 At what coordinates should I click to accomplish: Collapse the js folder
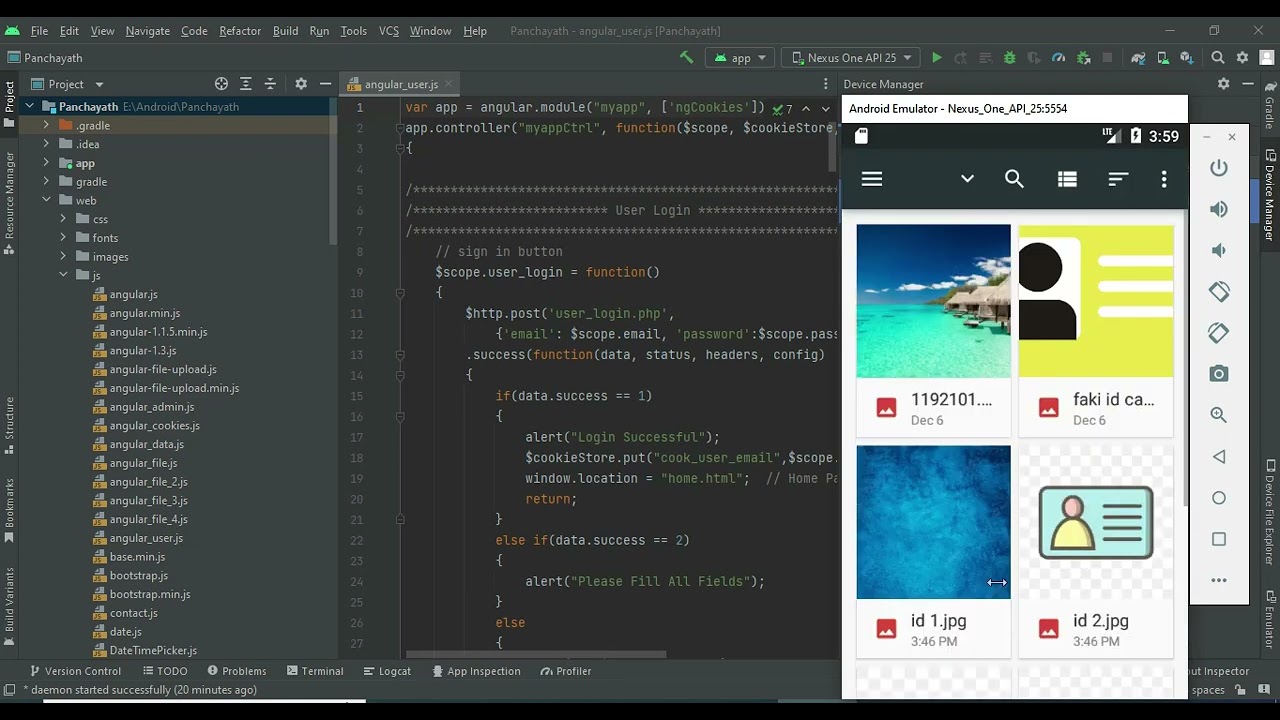point(63,275)
